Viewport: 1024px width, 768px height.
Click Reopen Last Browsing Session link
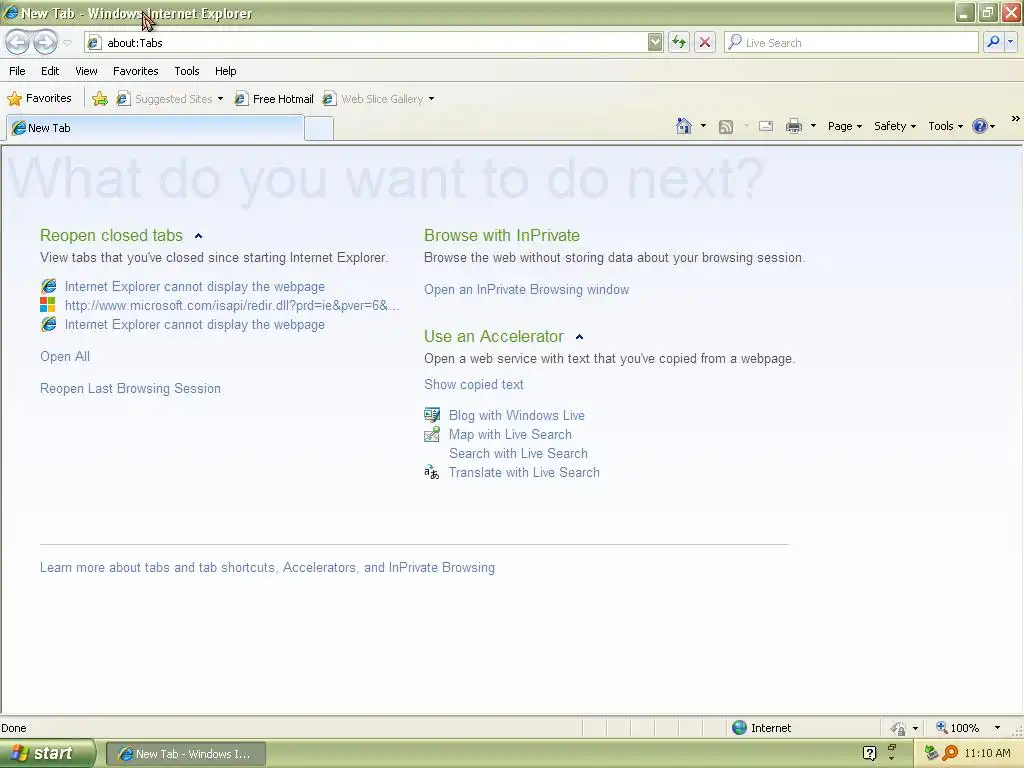130,389
